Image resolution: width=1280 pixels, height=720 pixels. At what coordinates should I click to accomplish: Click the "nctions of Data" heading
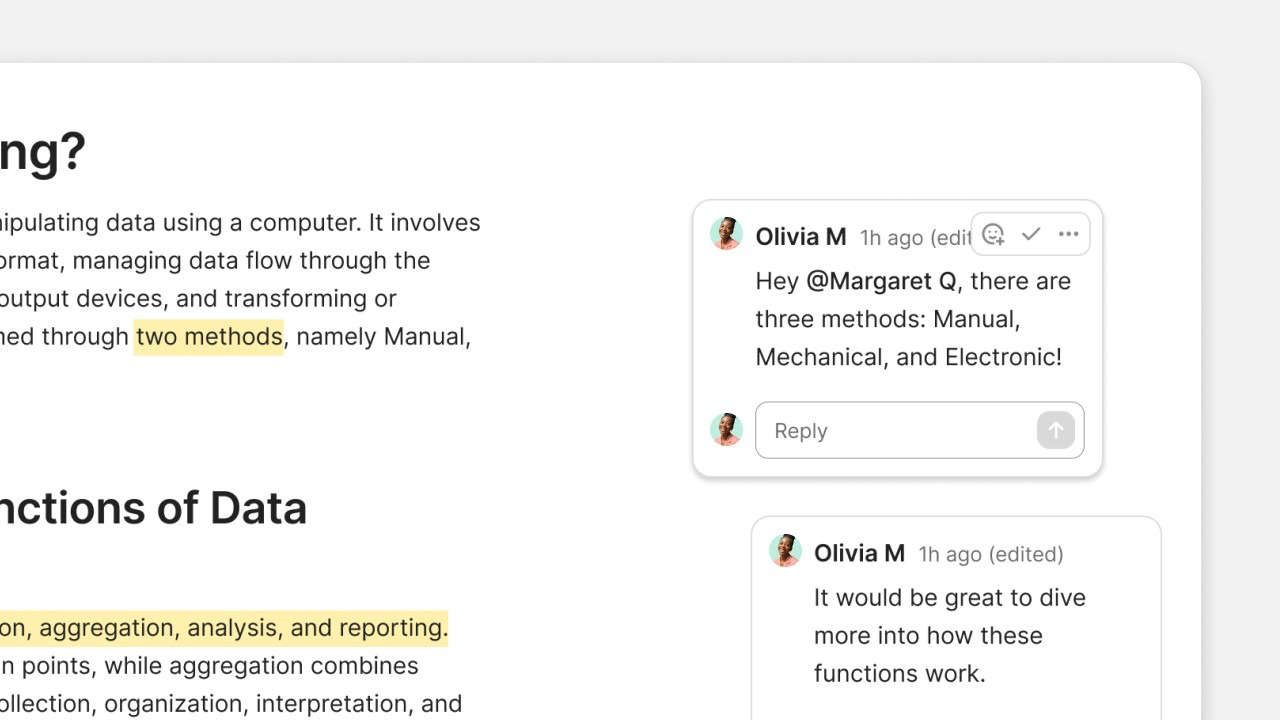[153, 508]
